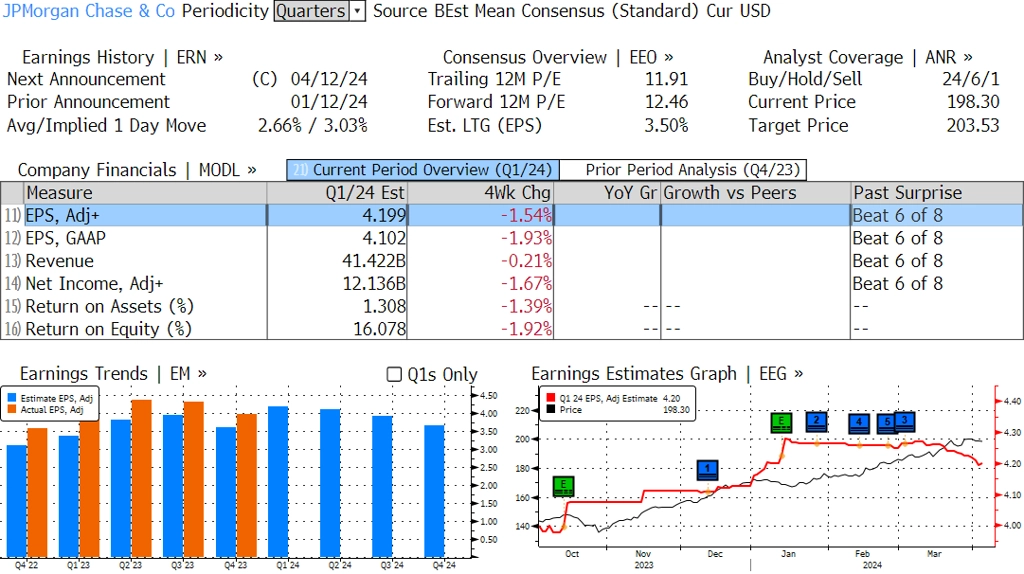The height and width of the screenshot is (574, 1024).
Task: Click the Q1/24 Est column header
Action: click(337, 193)
